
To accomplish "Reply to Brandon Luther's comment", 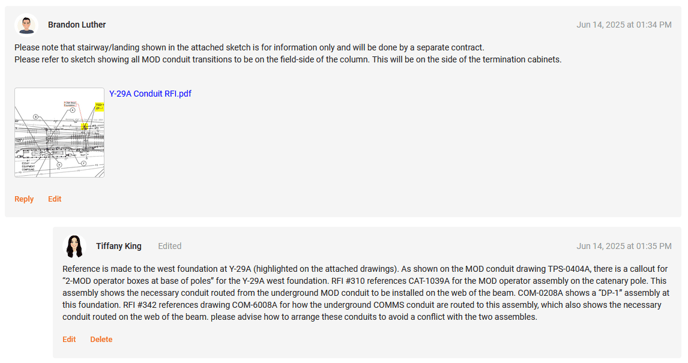I will click(x=24, y=199).
